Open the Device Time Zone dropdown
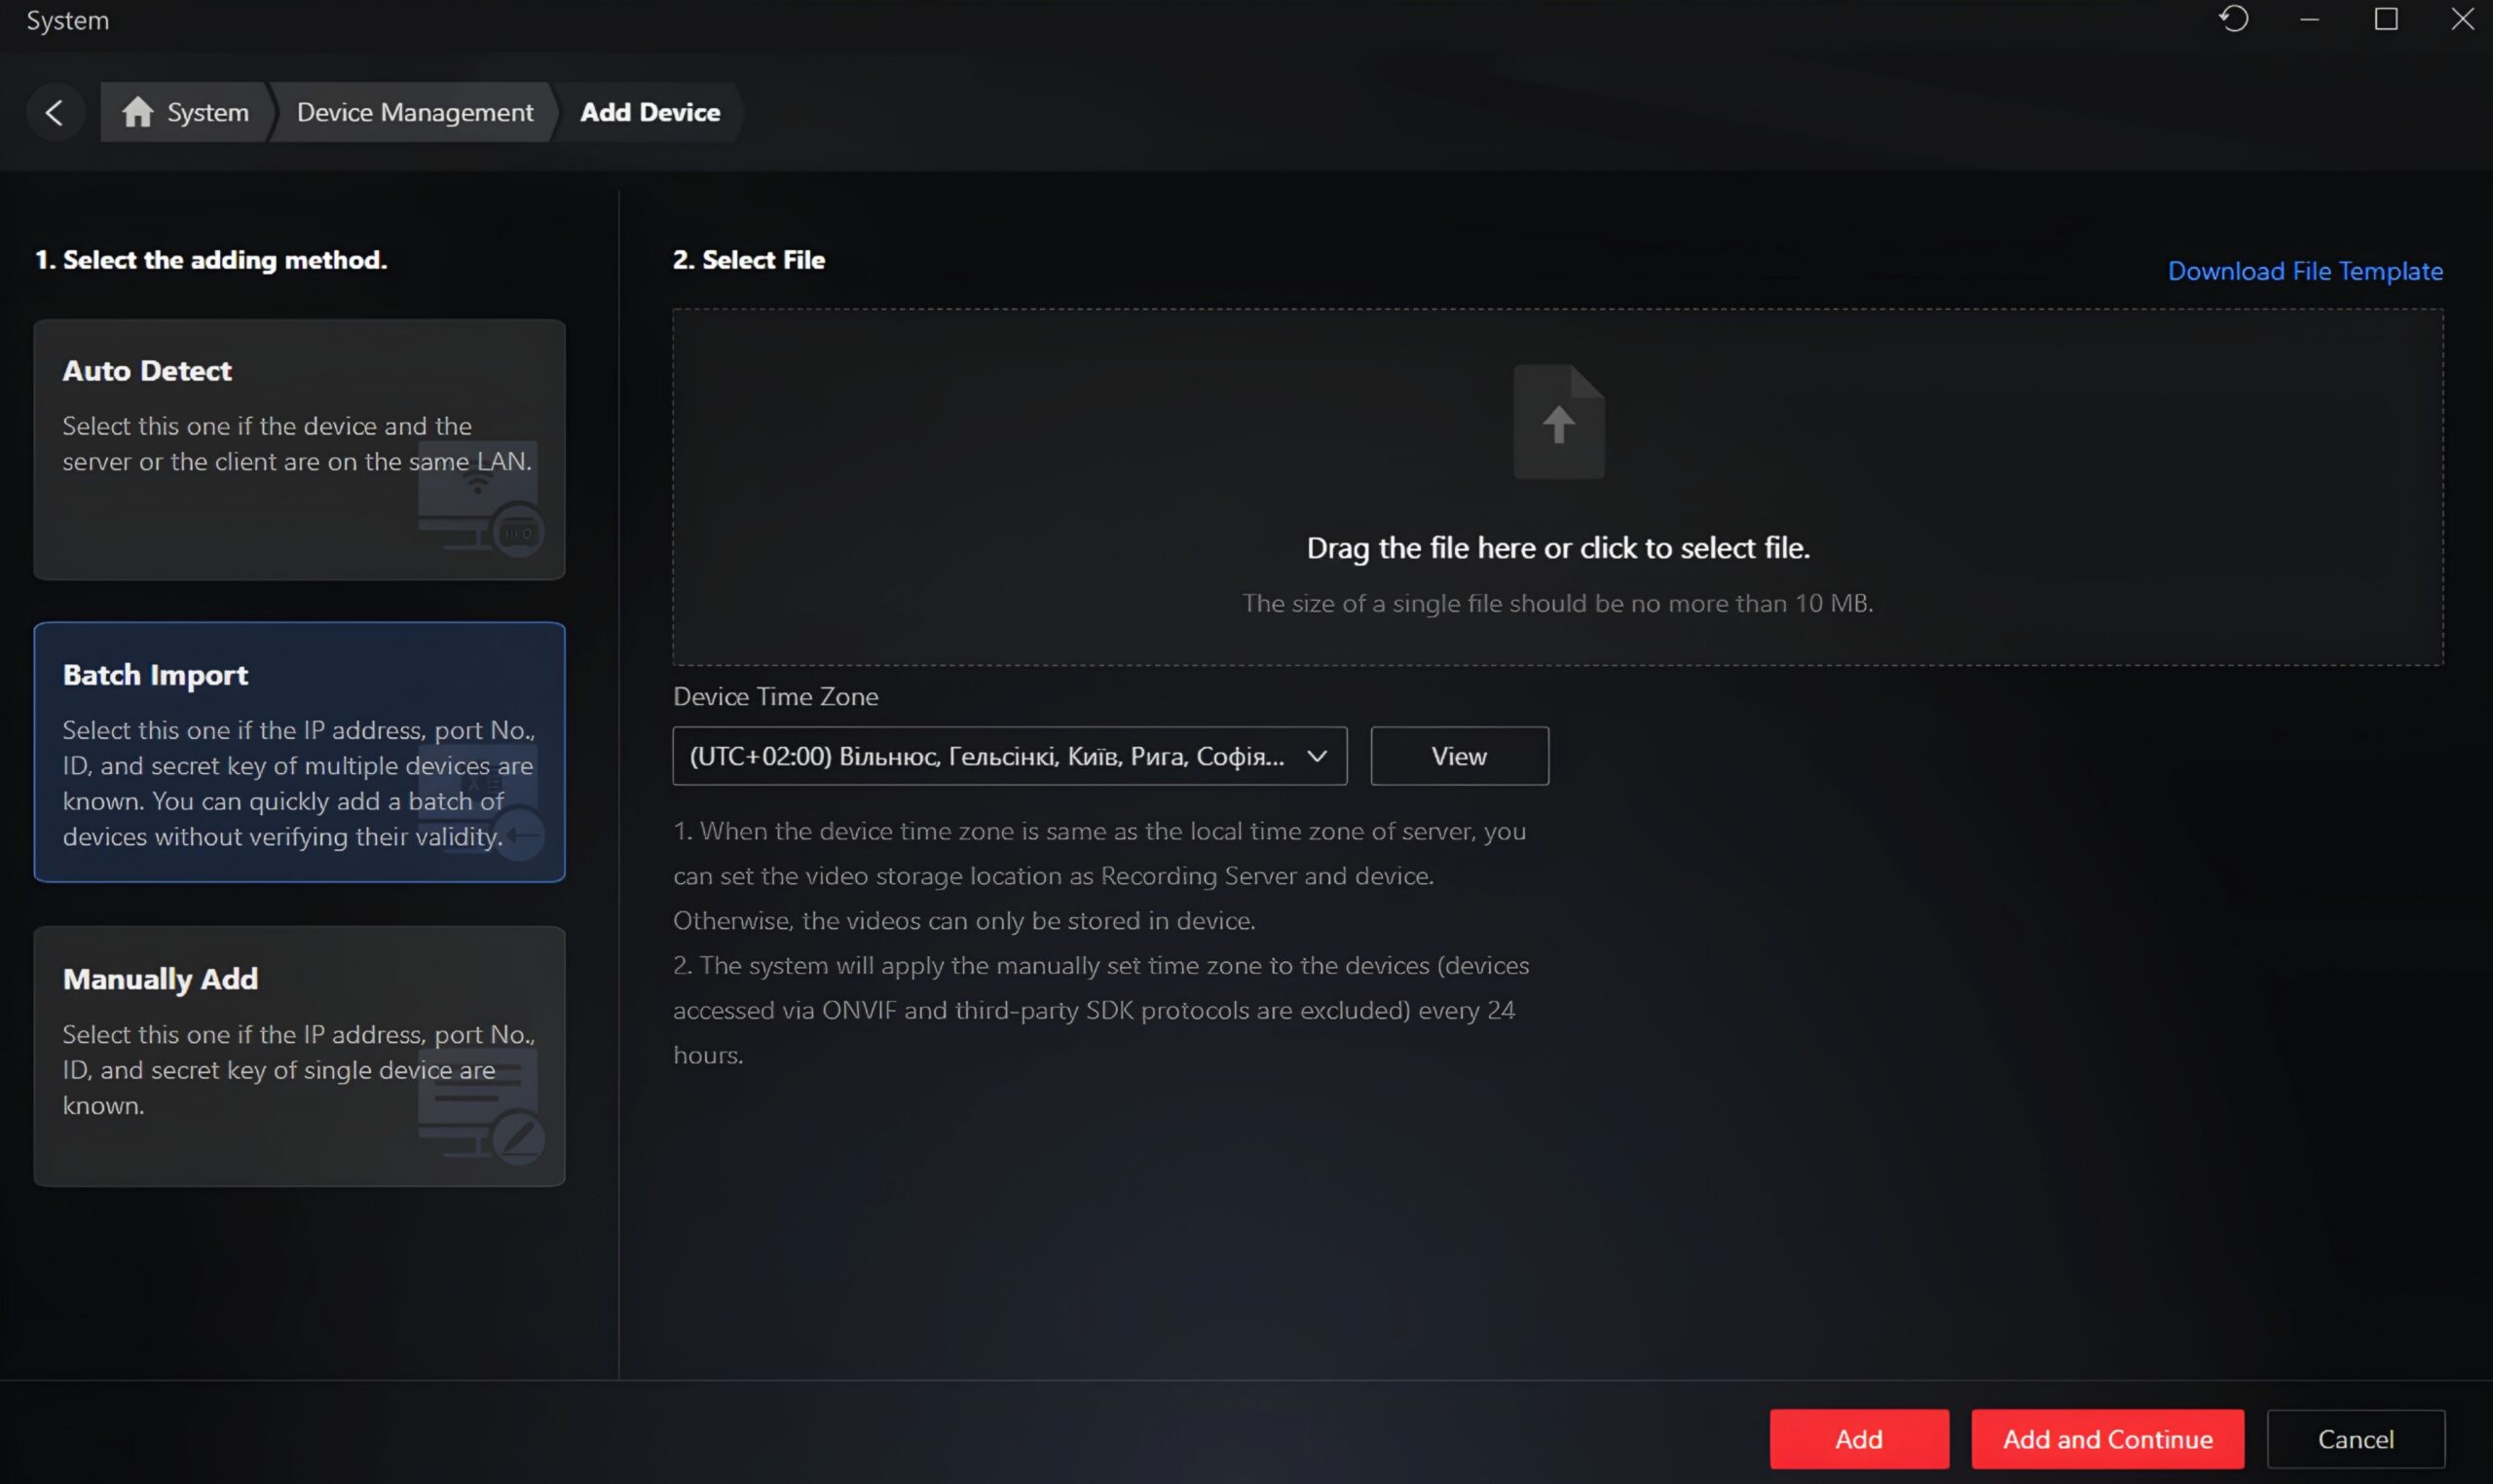The height and width of the screenshot is (1484, 2493). 1009,756
